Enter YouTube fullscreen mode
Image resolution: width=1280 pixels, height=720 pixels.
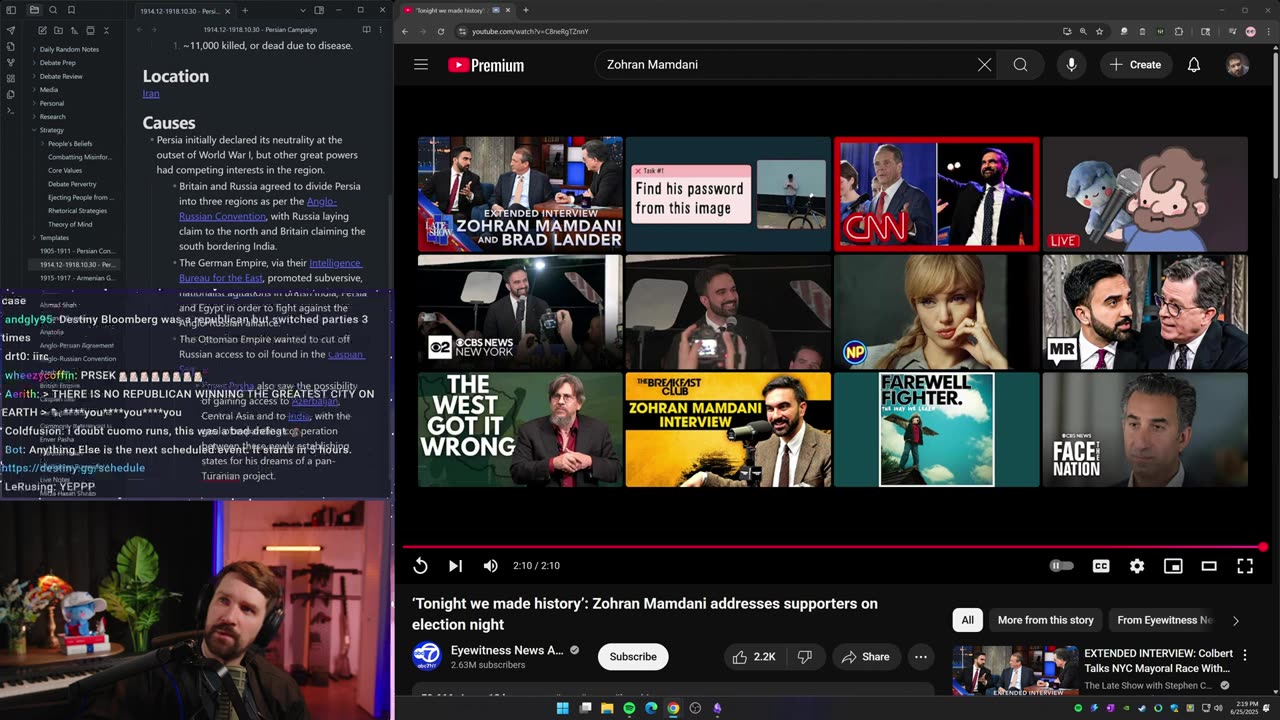[1245, 566]
